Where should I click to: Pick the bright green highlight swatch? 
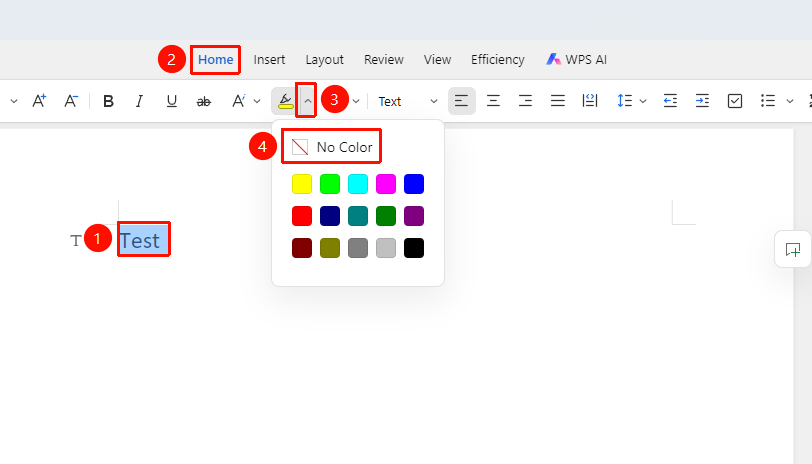(330, 184)
